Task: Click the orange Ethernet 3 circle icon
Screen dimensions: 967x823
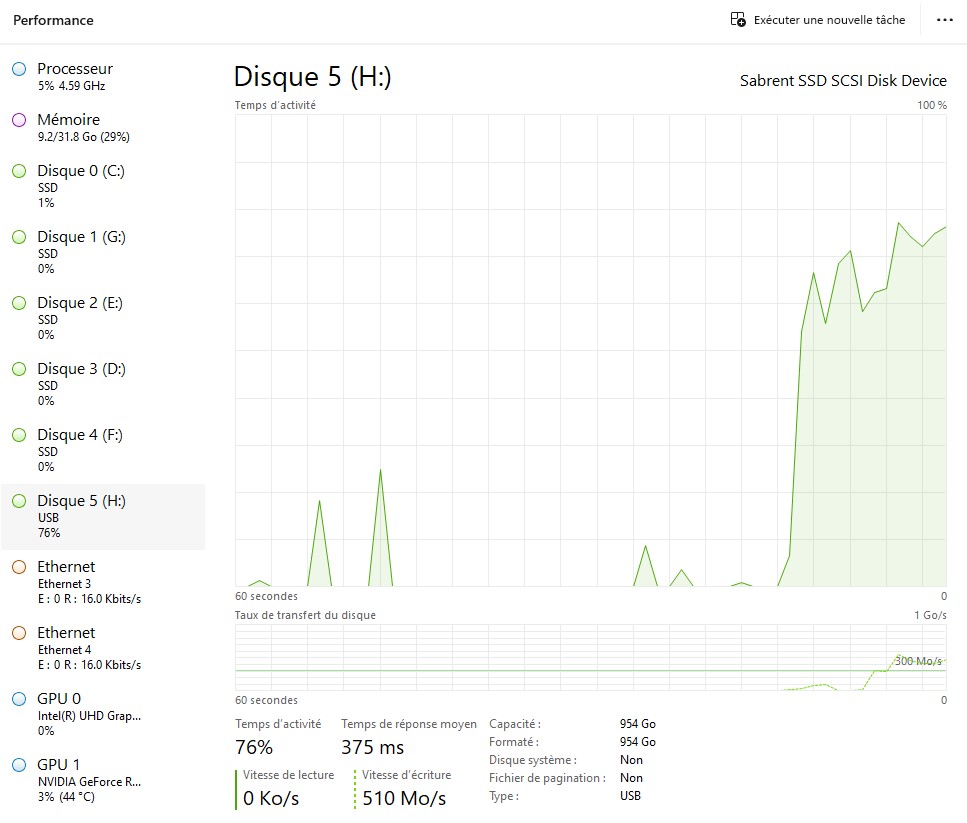Action: click(18, 567)
